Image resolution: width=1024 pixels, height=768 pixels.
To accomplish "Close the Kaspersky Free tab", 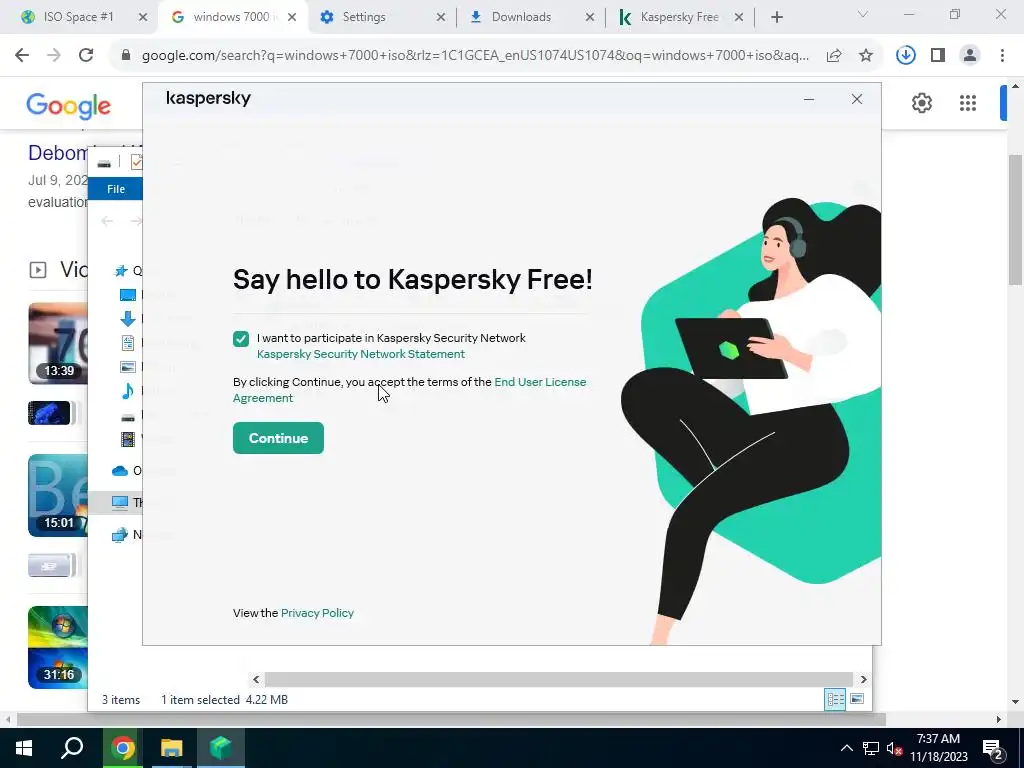I will click(x=739, y=17).
